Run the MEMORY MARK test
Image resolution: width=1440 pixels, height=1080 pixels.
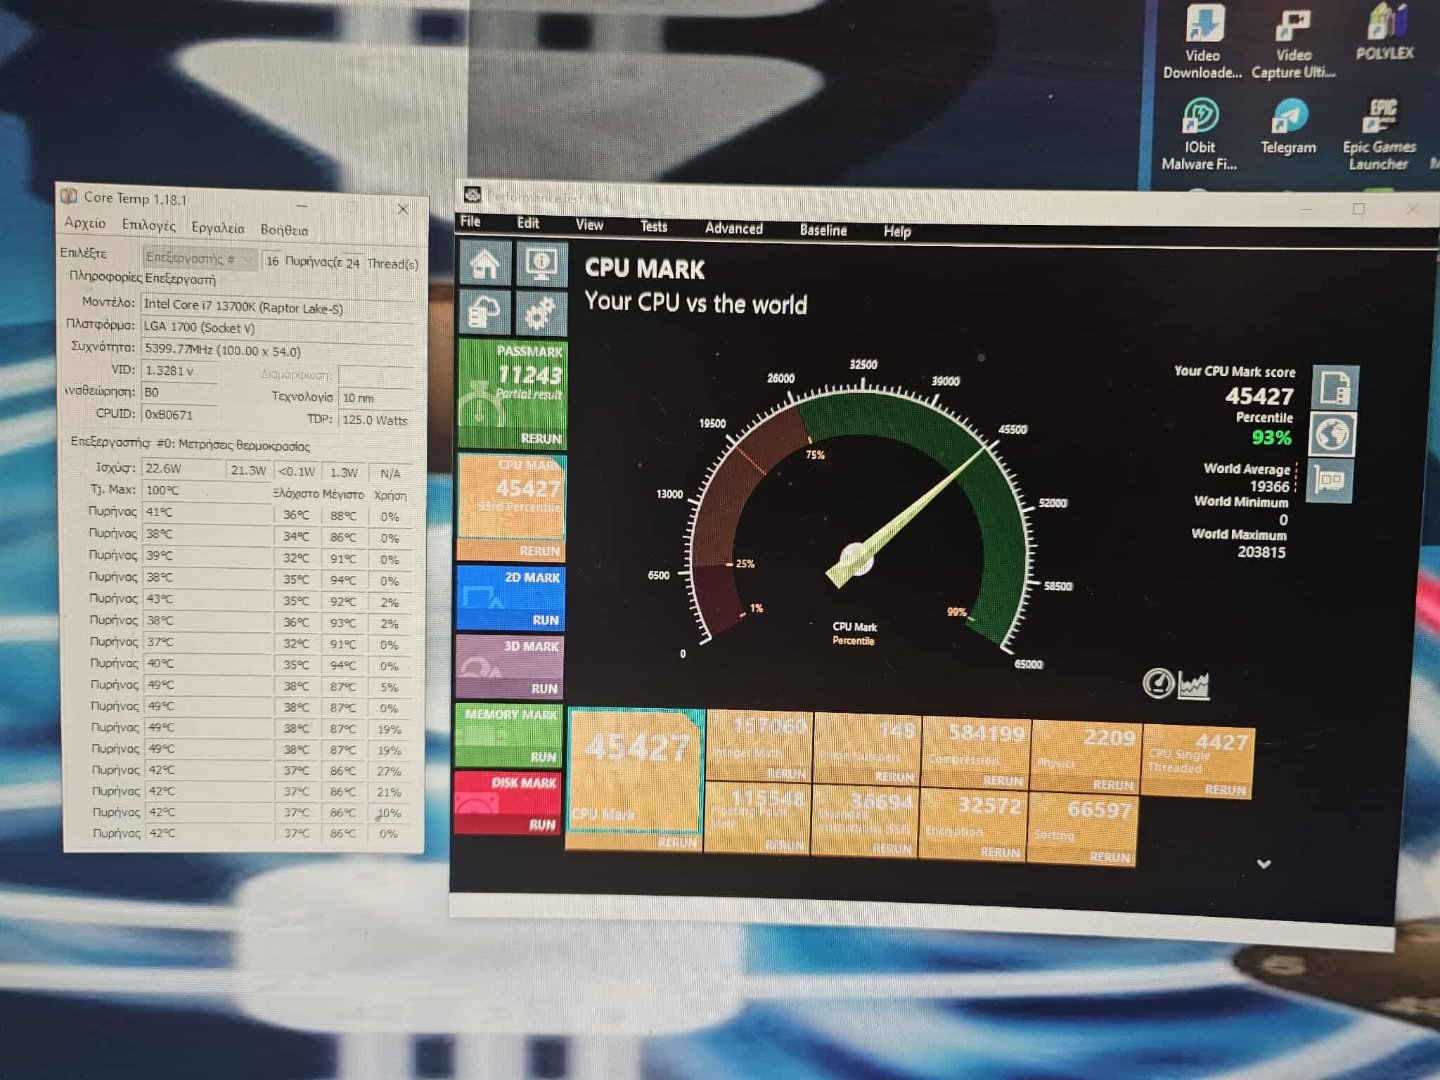tap(543, 756)
